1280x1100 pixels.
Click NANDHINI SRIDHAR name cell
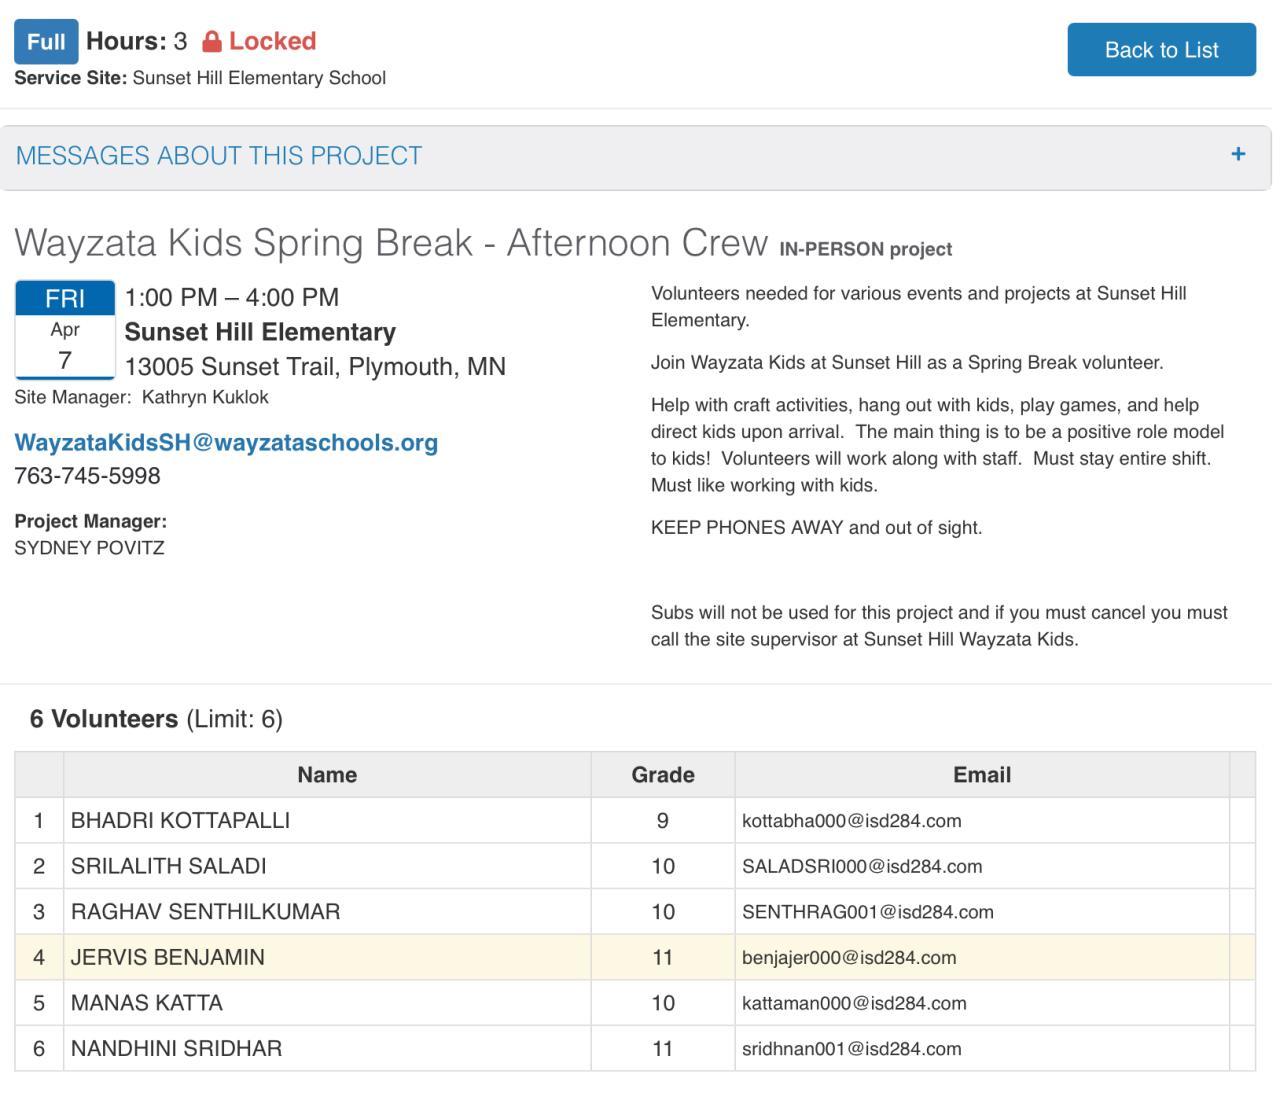tap(176, 1048)
